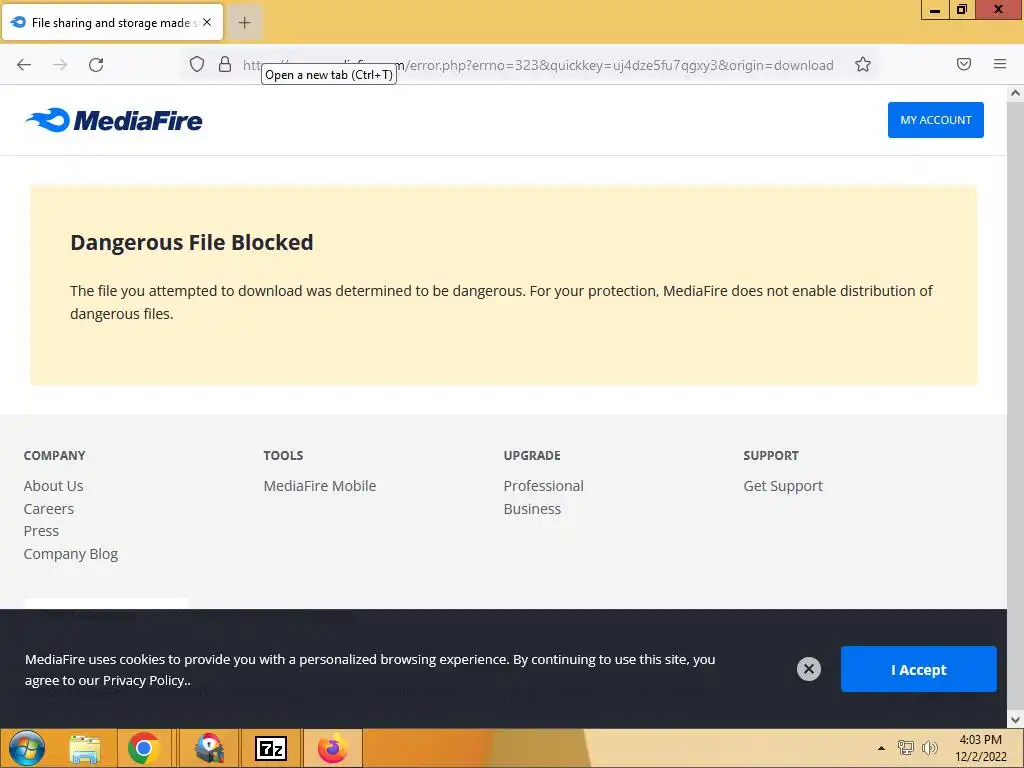
Task: Reload the page with the refresh icon
Action: click(96, 65)
